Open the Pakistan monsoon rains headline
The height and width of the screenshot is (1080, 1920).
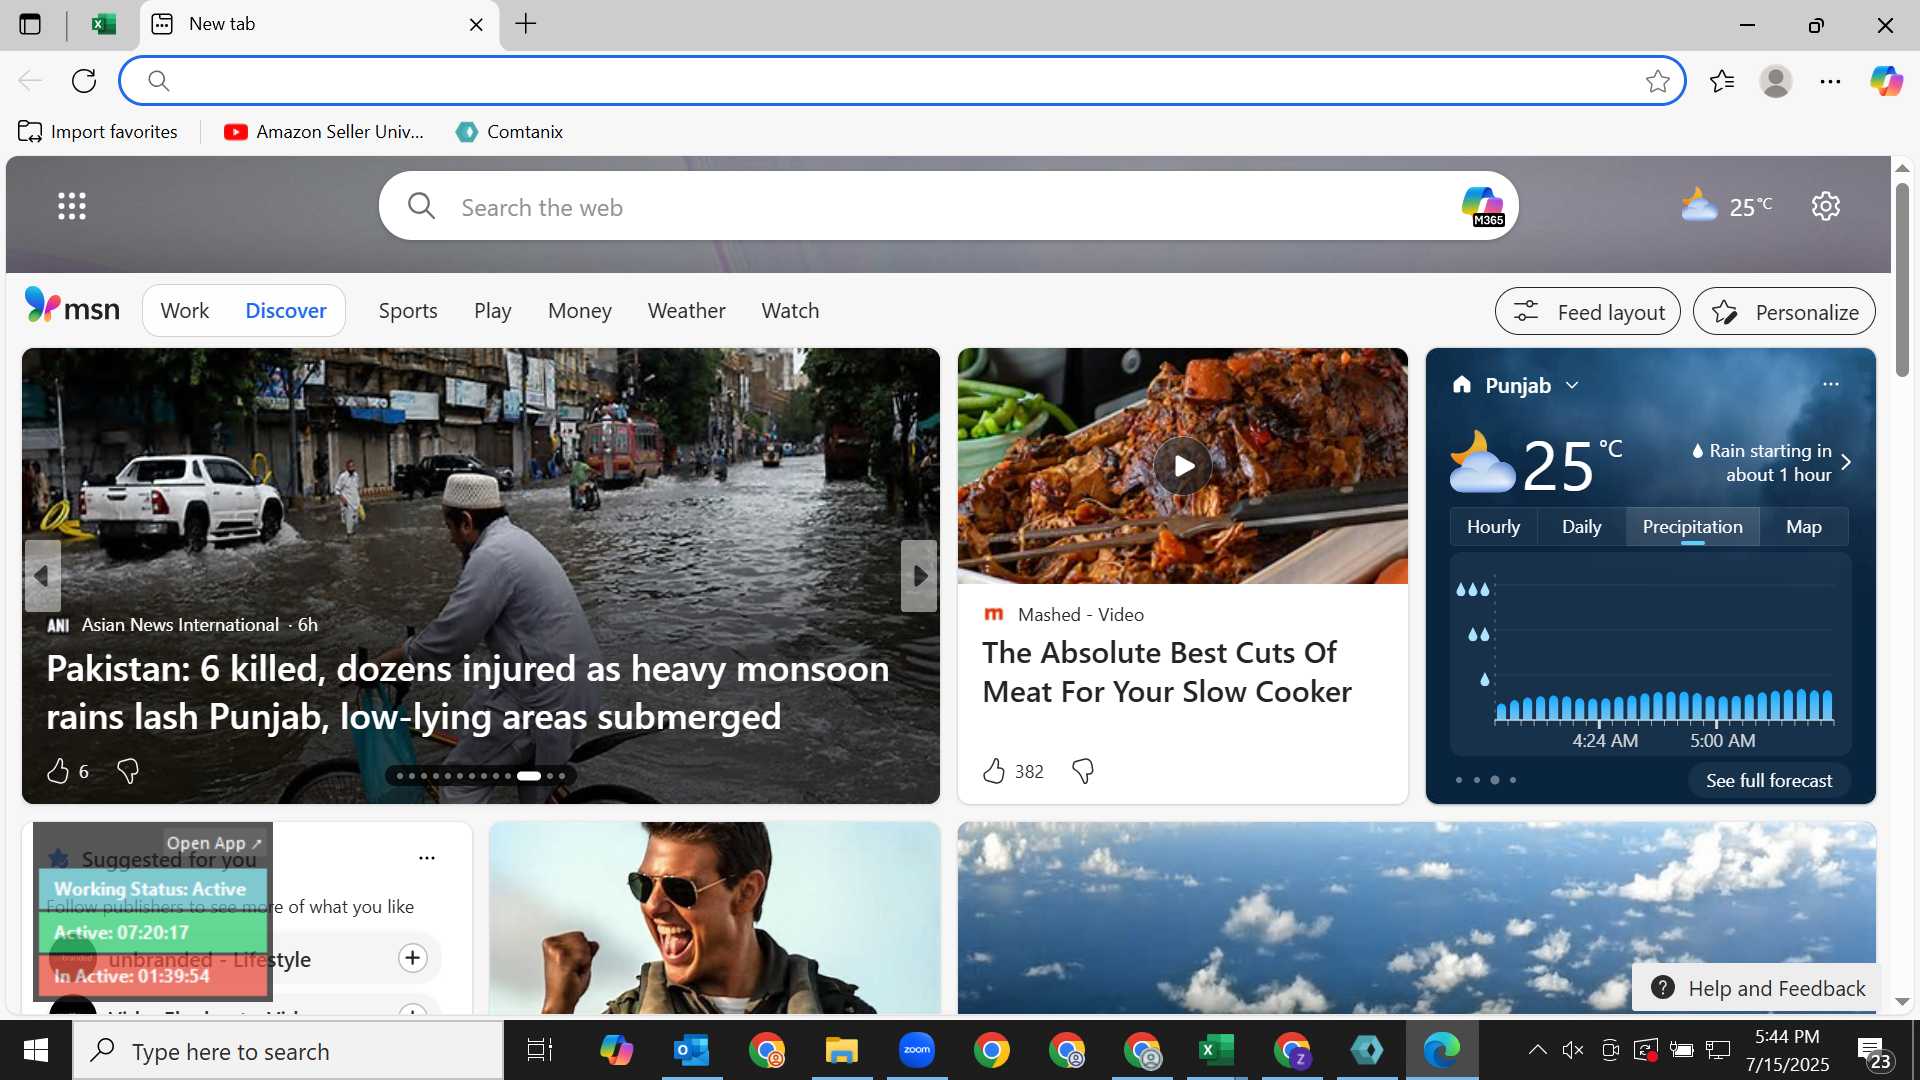467,692
